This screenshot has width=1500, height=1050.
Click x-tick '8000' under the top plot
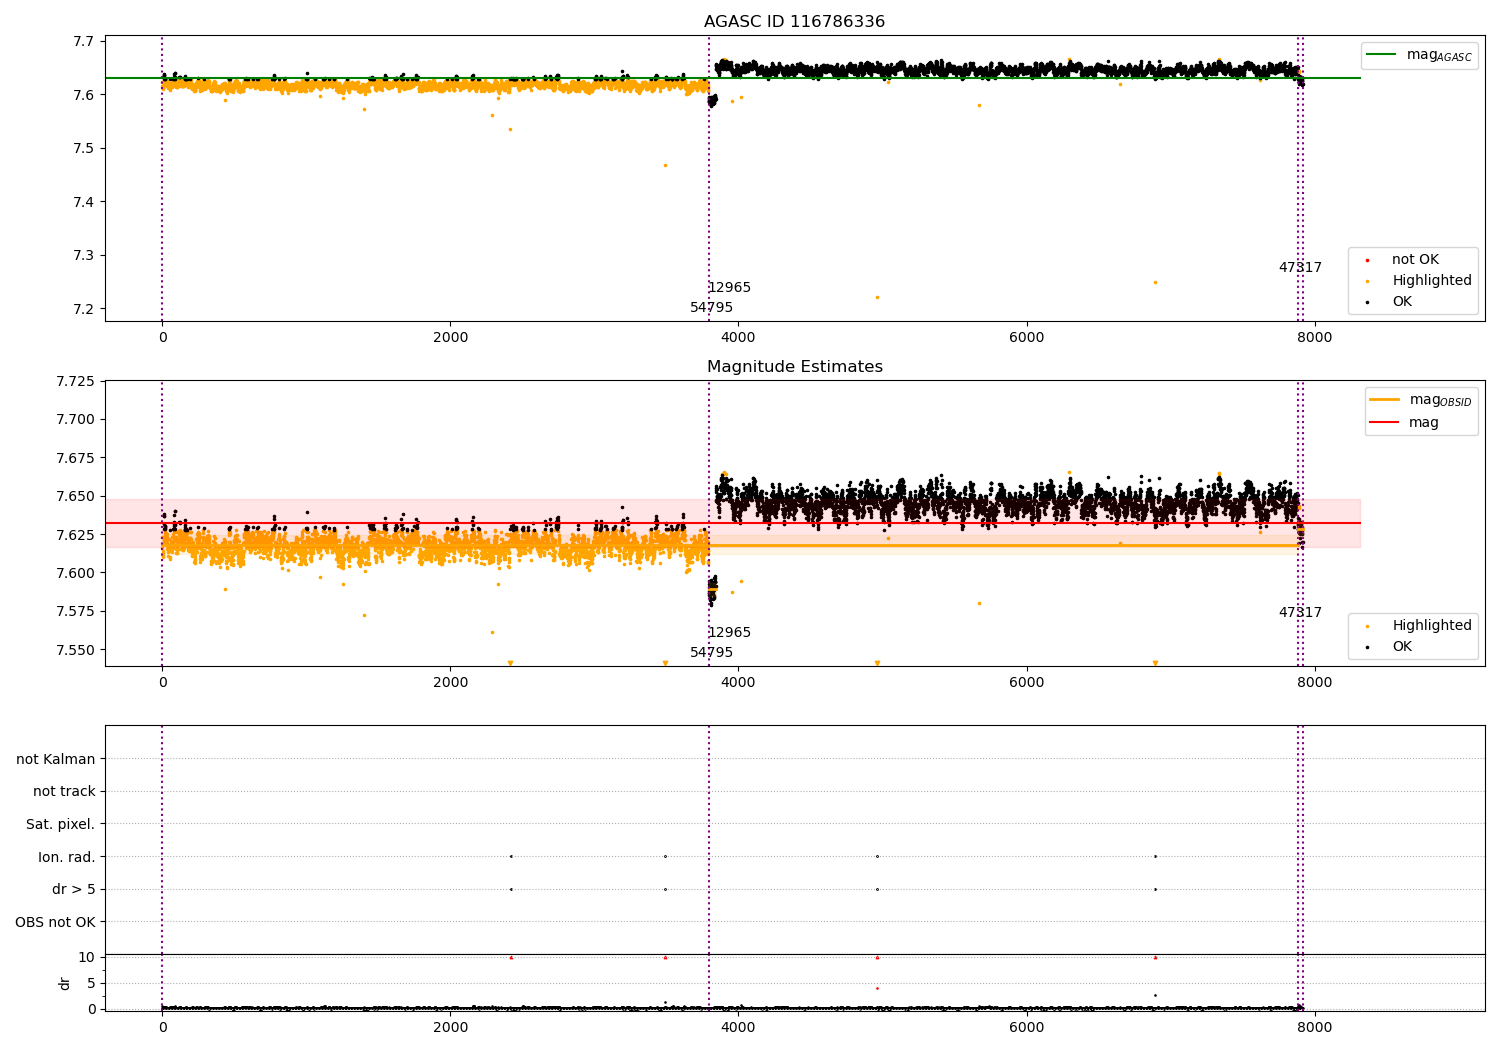pyautogui.click(x=1314, y=338)
